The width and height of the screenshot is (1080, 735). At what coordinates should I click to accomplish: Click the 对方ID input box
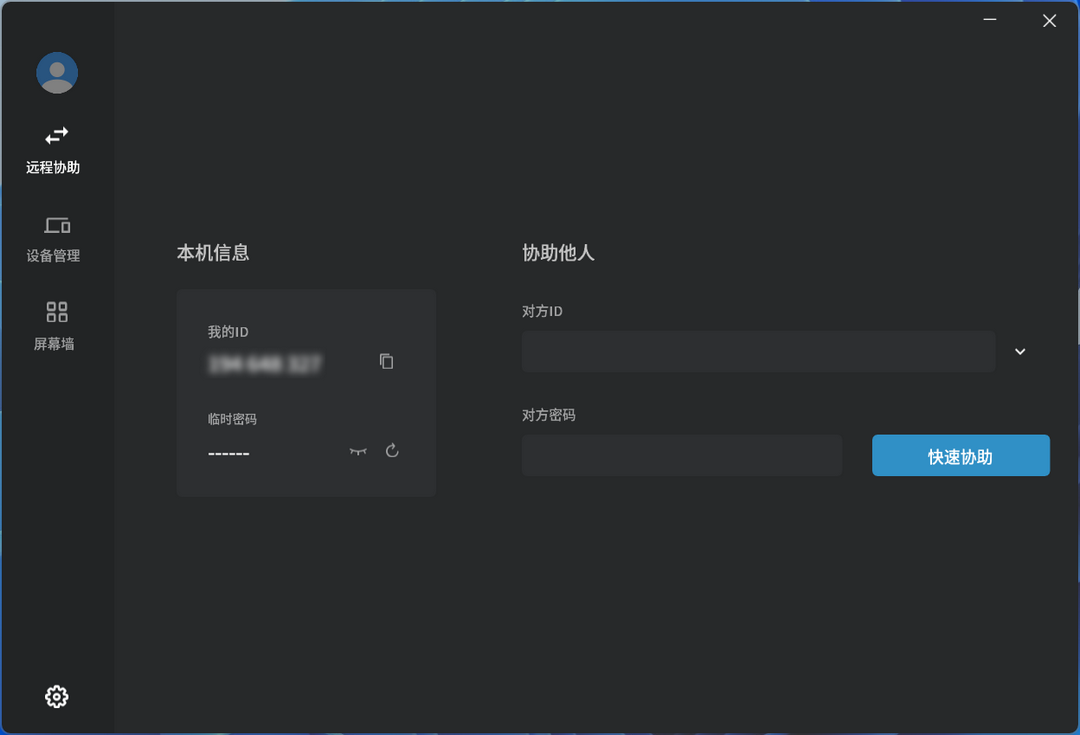[757, 351]
